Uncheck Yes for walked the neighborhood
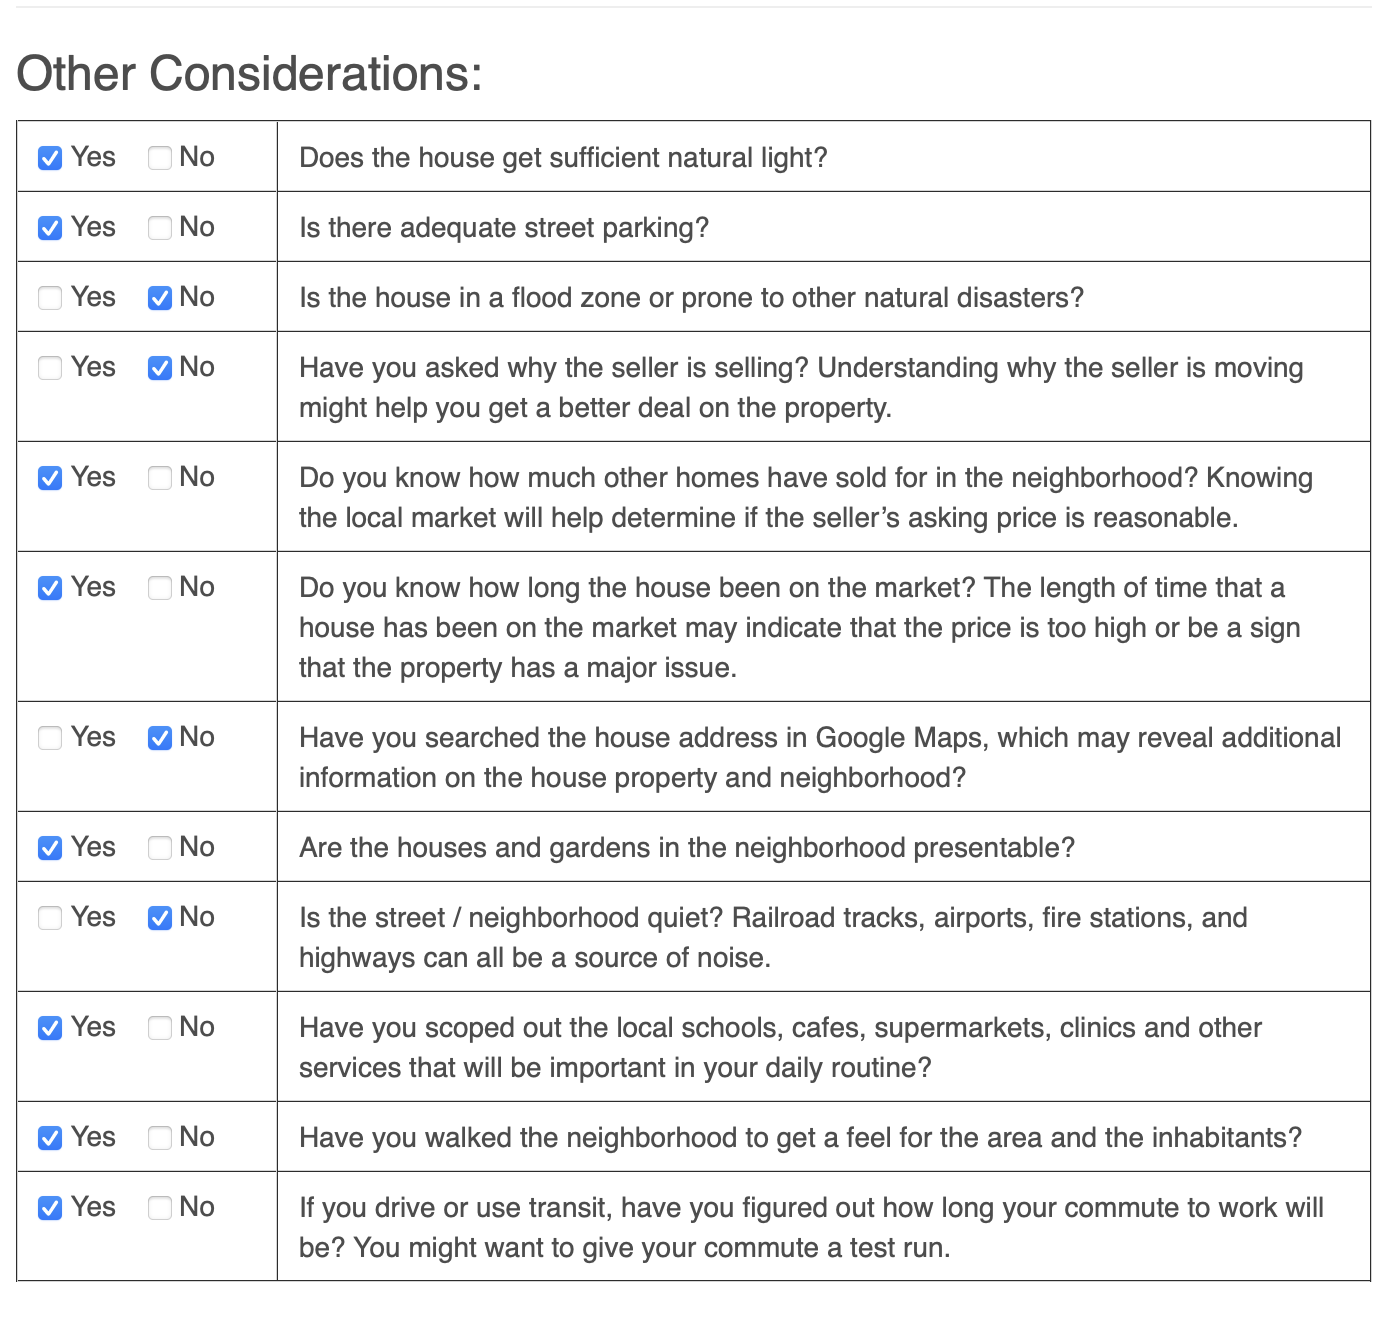The width and height of the screenshot is (1388, 1320). 50,1138
